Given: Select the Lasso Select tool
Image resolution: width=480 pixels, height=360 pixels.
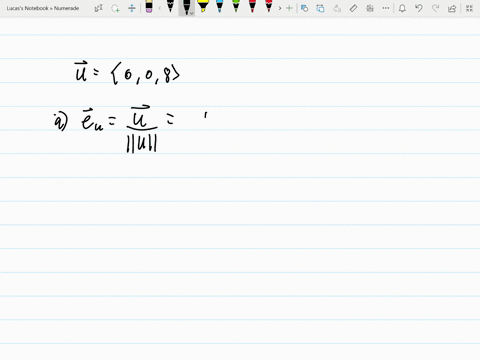Looking at the screenshot, I should tap(115, 8).
